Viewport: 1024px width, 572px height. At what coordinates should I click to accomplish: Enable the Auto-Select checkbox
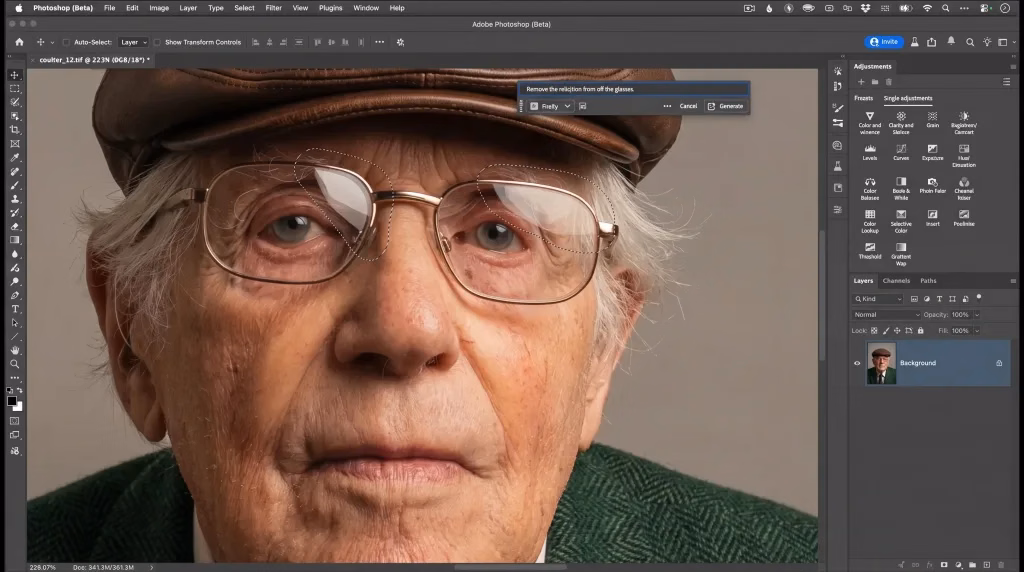(66, 42)
